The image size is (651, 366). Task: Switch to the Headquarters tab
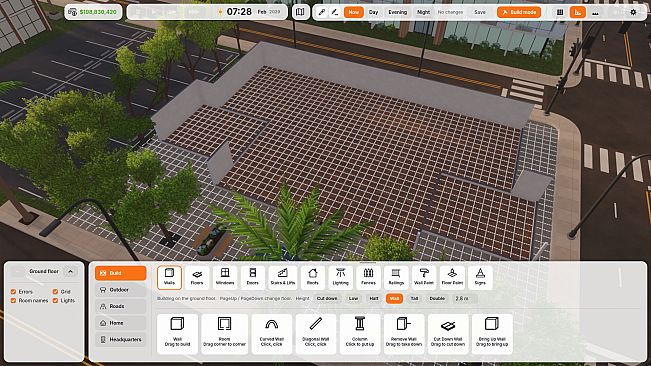pos(120,339)
